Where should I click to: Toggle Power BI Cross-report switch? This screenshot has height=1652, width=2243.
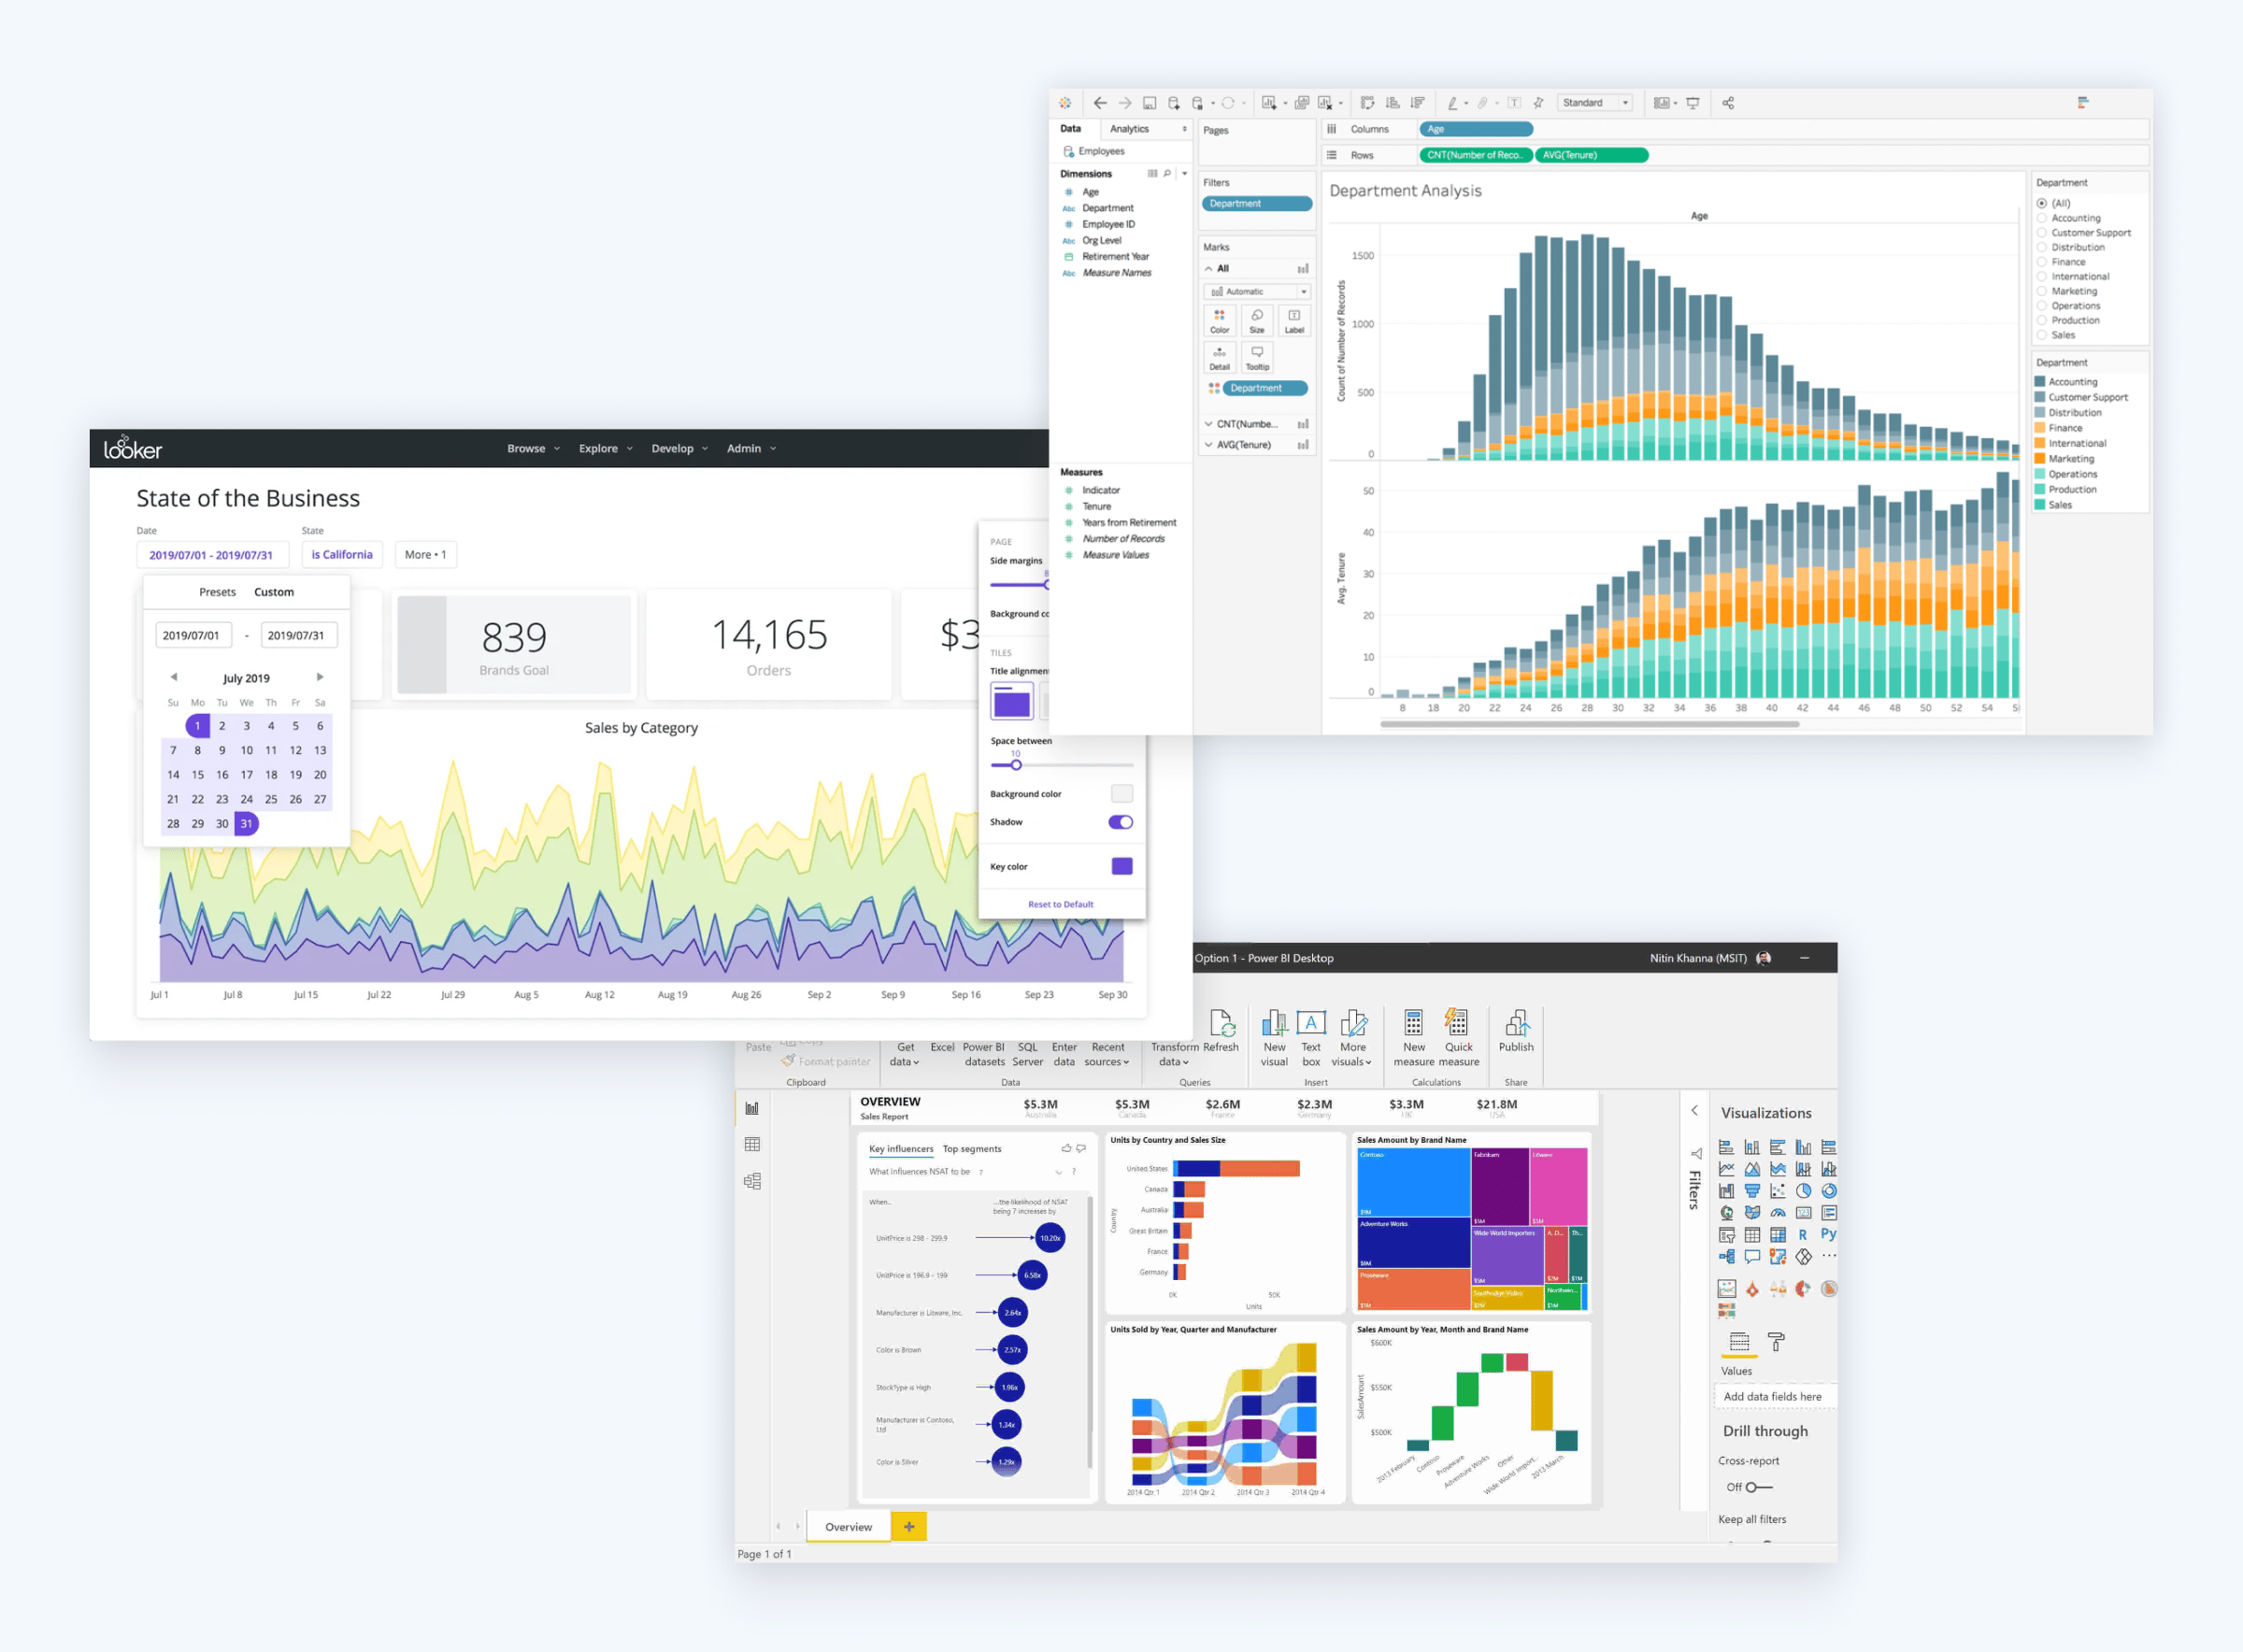click(x=1760, y=1487)
